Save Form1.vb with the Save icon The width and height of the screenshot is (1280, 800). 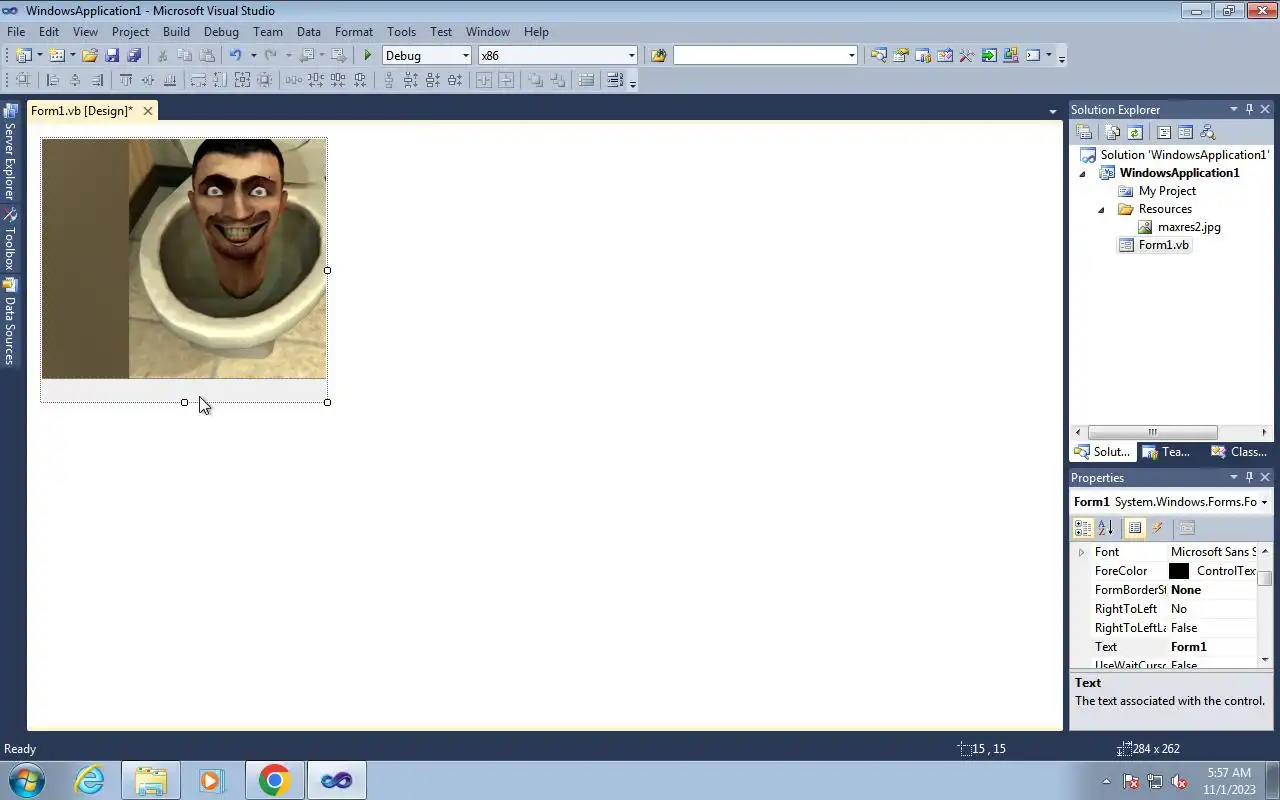tap(112, 55)
